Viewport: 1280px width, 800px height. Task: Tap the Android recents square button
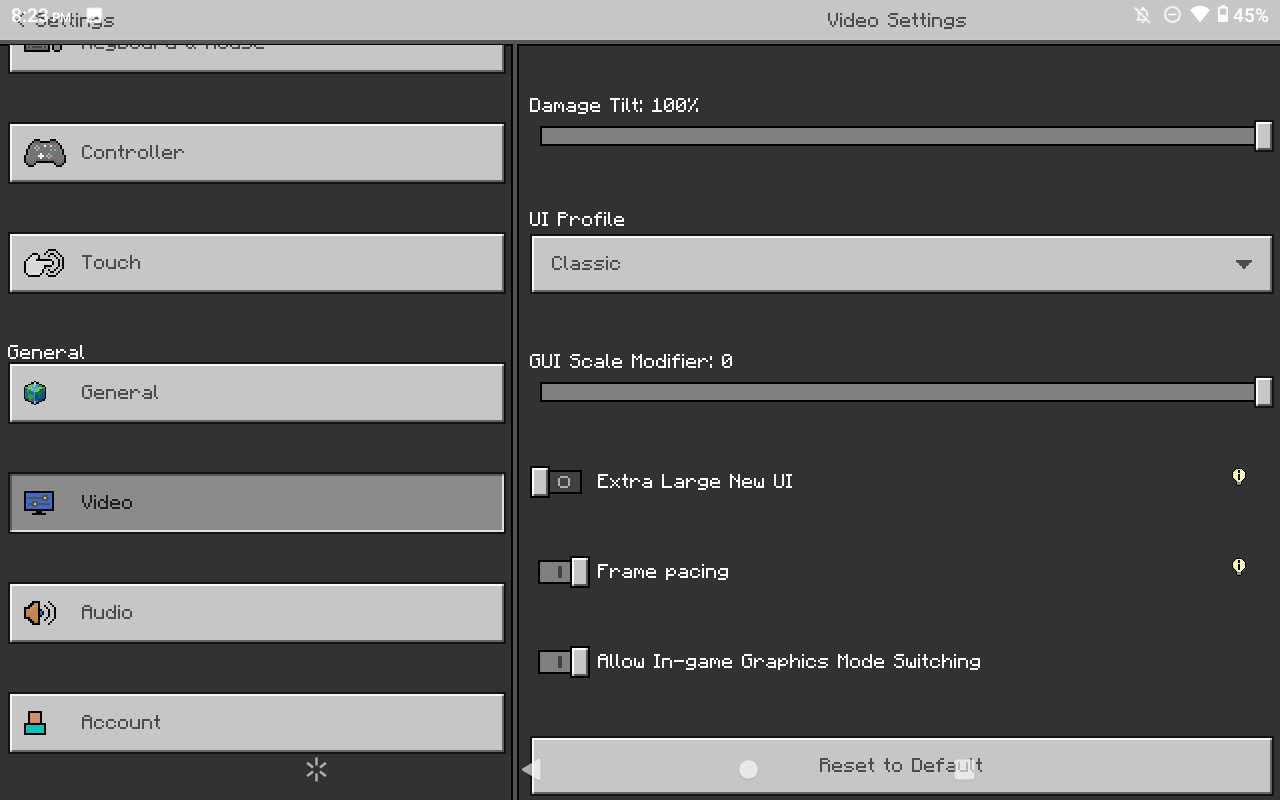point(964,769)
